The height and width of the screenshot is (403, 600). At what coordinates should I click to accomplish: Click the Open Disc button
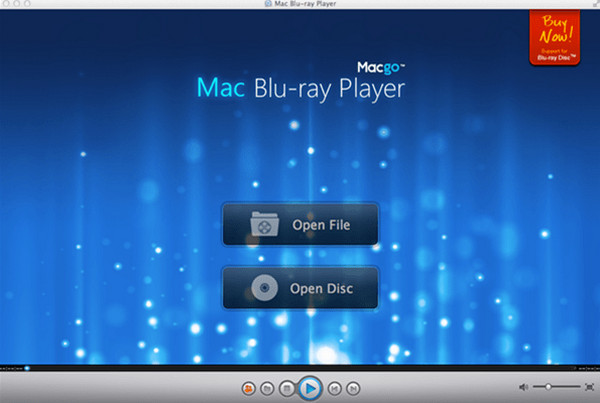[300, 288]
